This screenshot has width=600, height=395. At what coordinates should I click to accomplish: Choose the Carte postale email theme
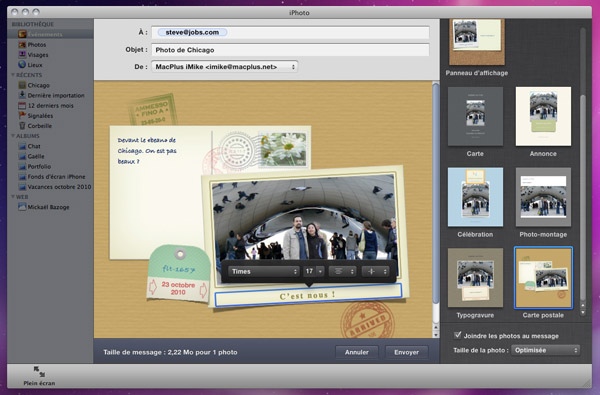tap(543, 277)
